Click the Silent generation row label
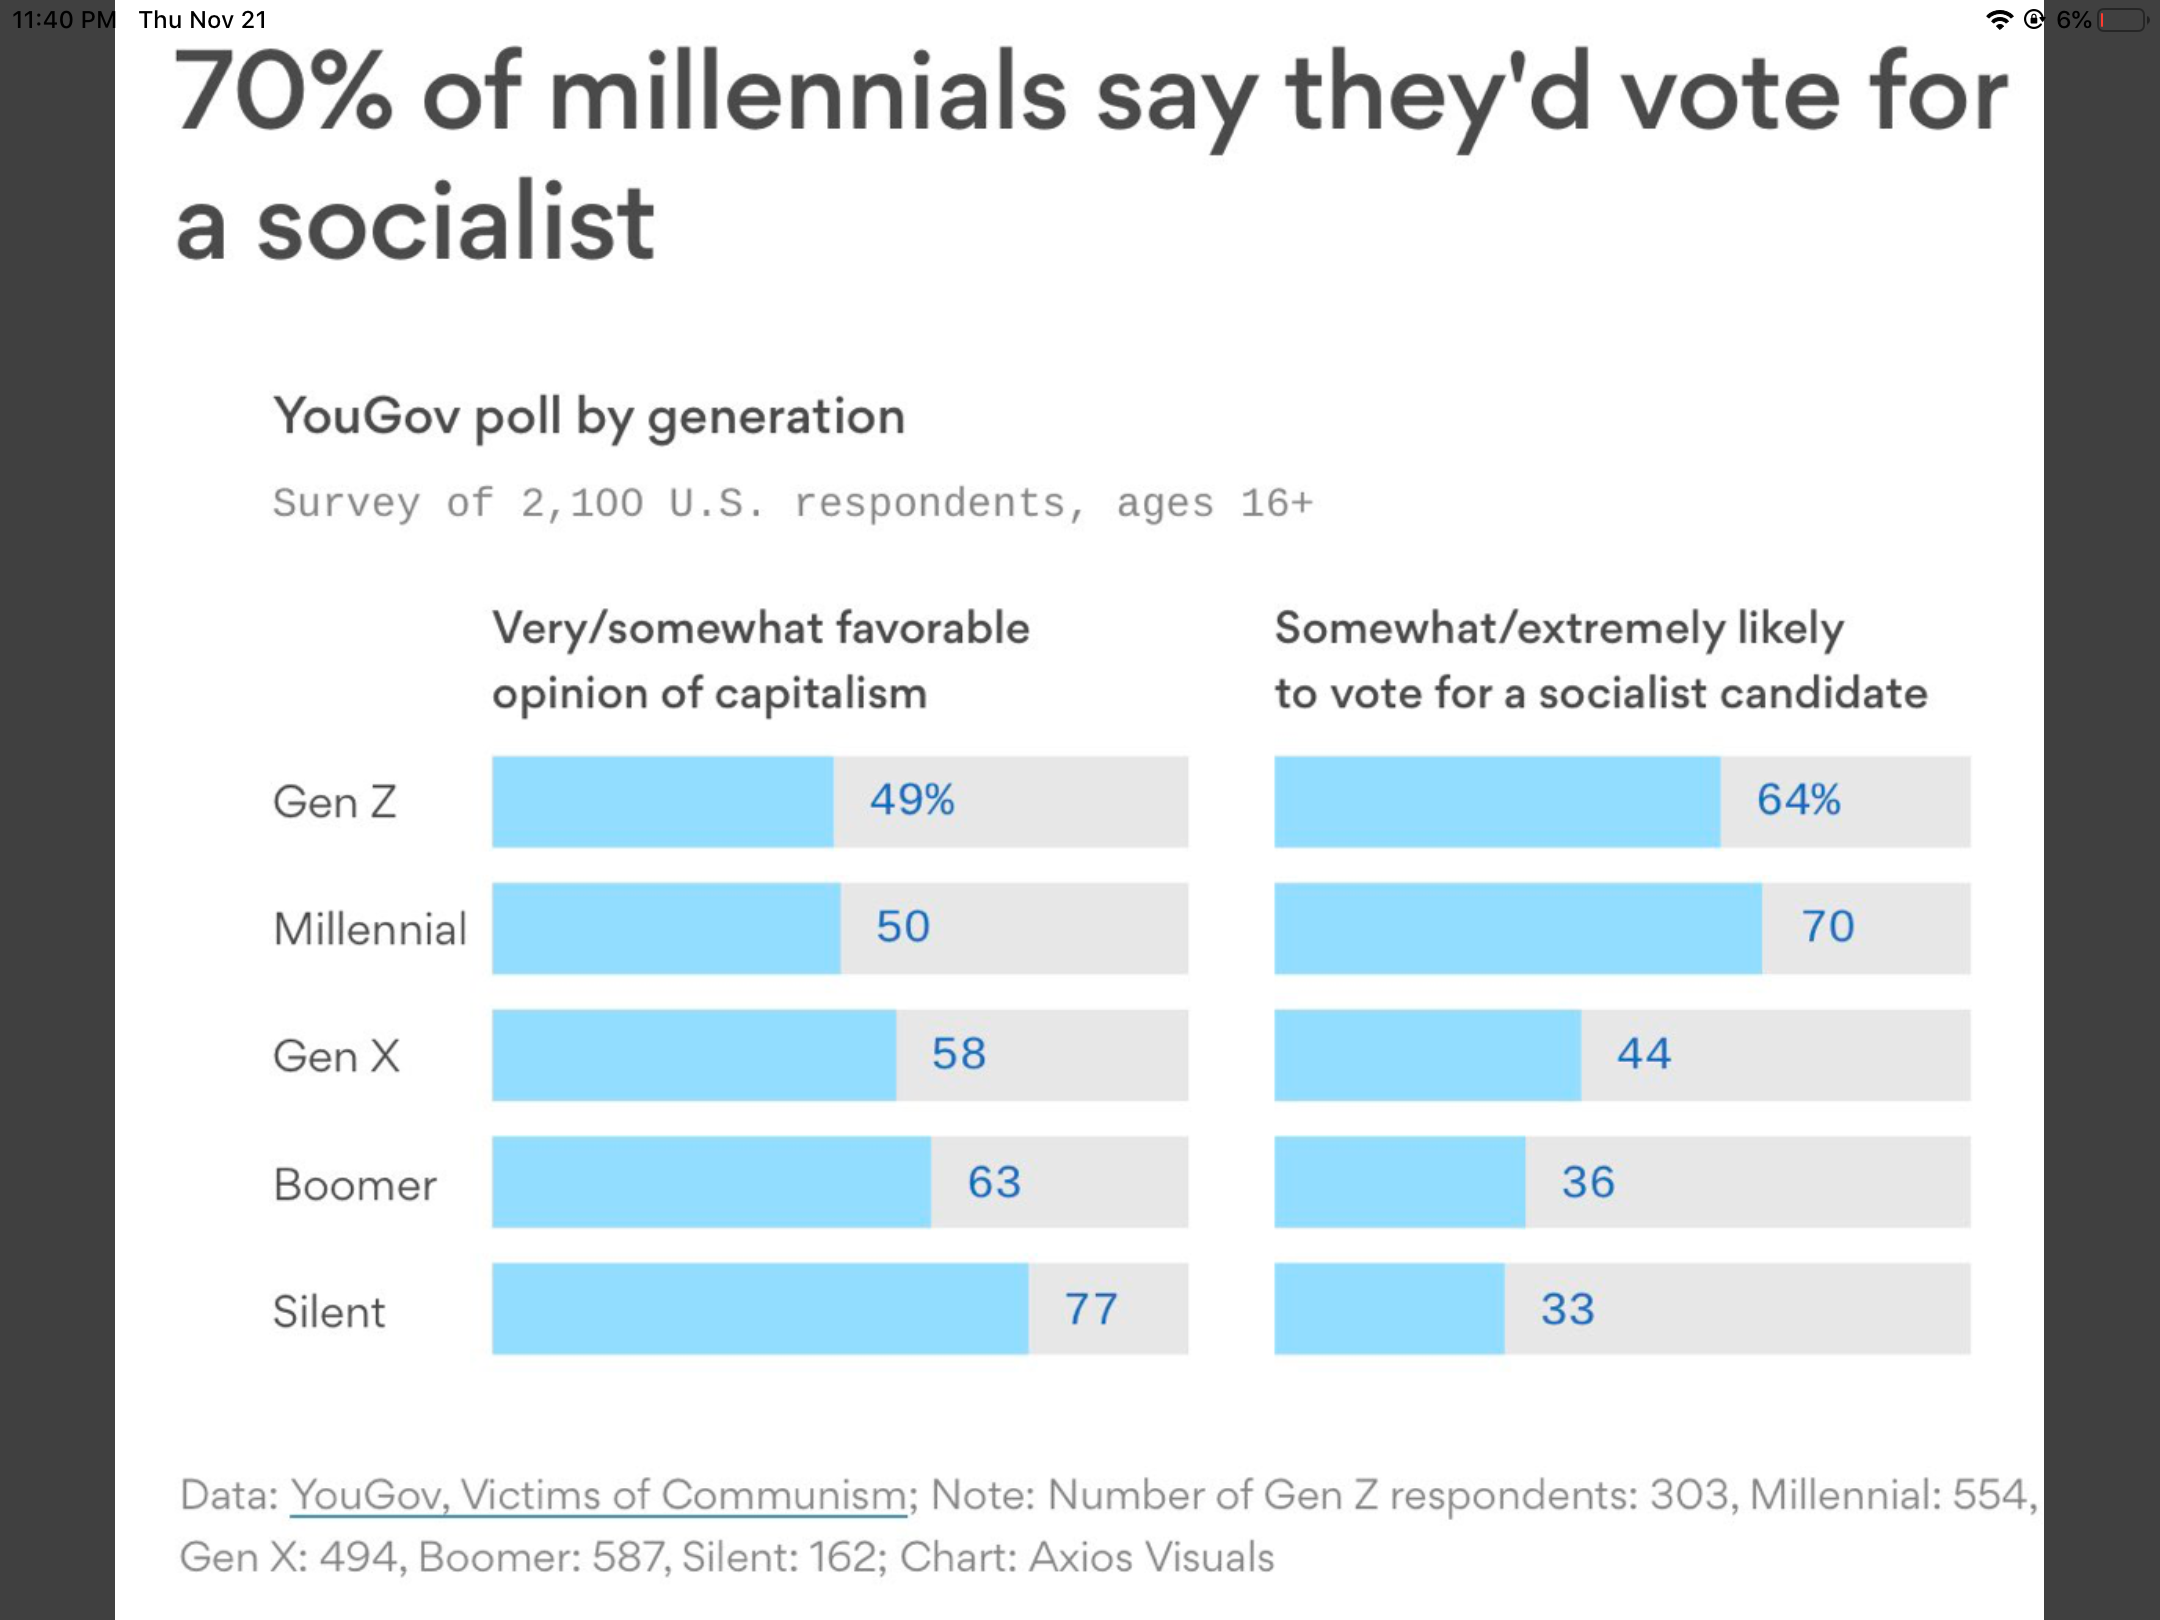Viewport: 2160px width, 1620px height. click(x=328, y=1311)
